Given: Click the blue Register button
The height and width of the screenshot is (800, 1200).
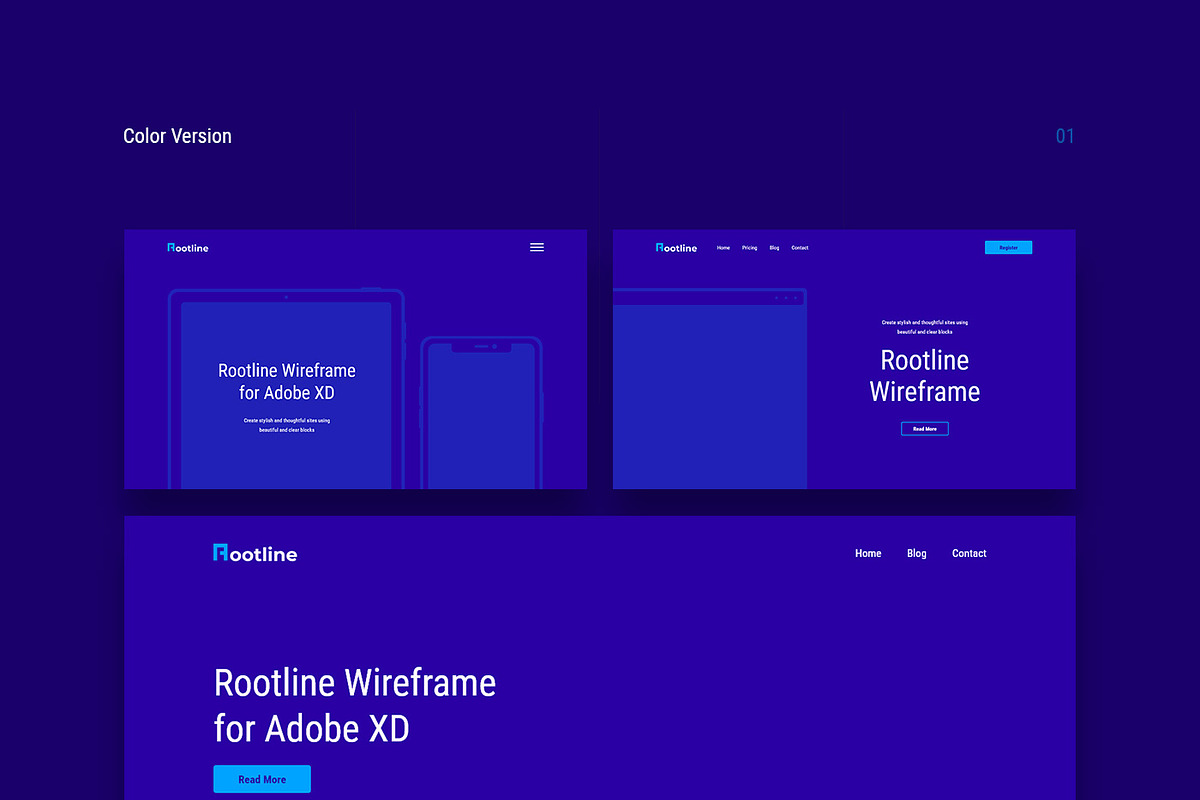Looking at the screenshot, I should pos(1008,247).
